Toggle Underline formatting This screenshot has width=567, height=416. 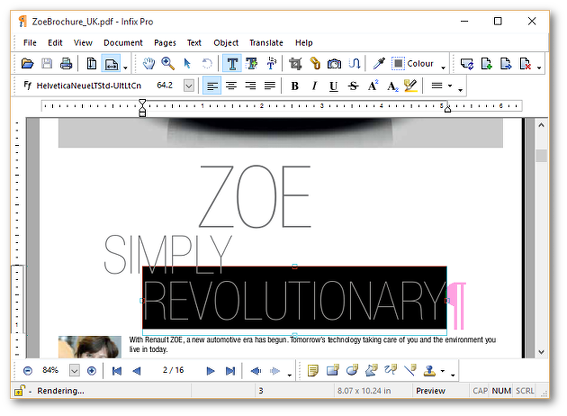(x=333, y=86)
